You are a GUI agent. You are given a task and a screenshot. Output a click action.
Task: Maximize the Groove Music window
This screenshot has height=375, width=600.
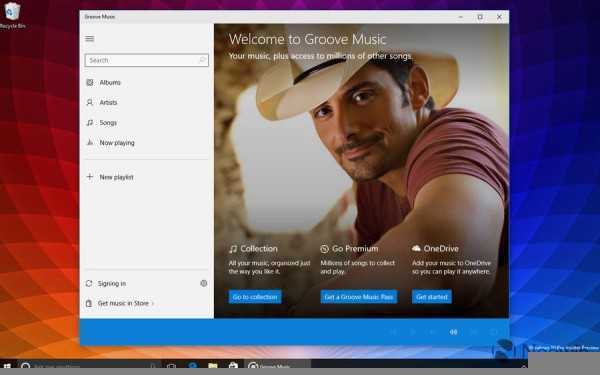(480, 17)
